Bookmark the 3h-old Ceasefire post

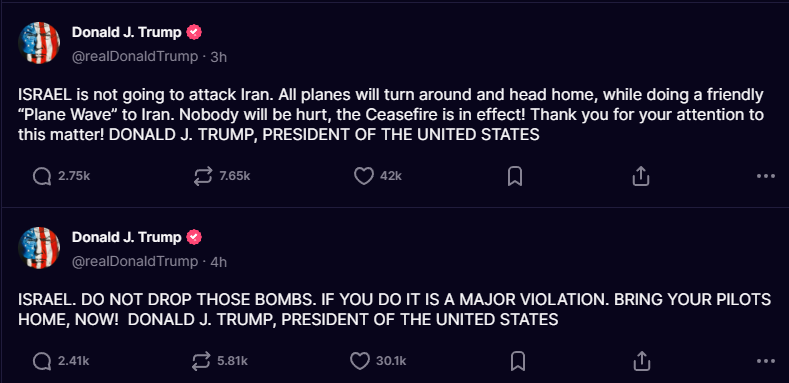click(515, 177)
